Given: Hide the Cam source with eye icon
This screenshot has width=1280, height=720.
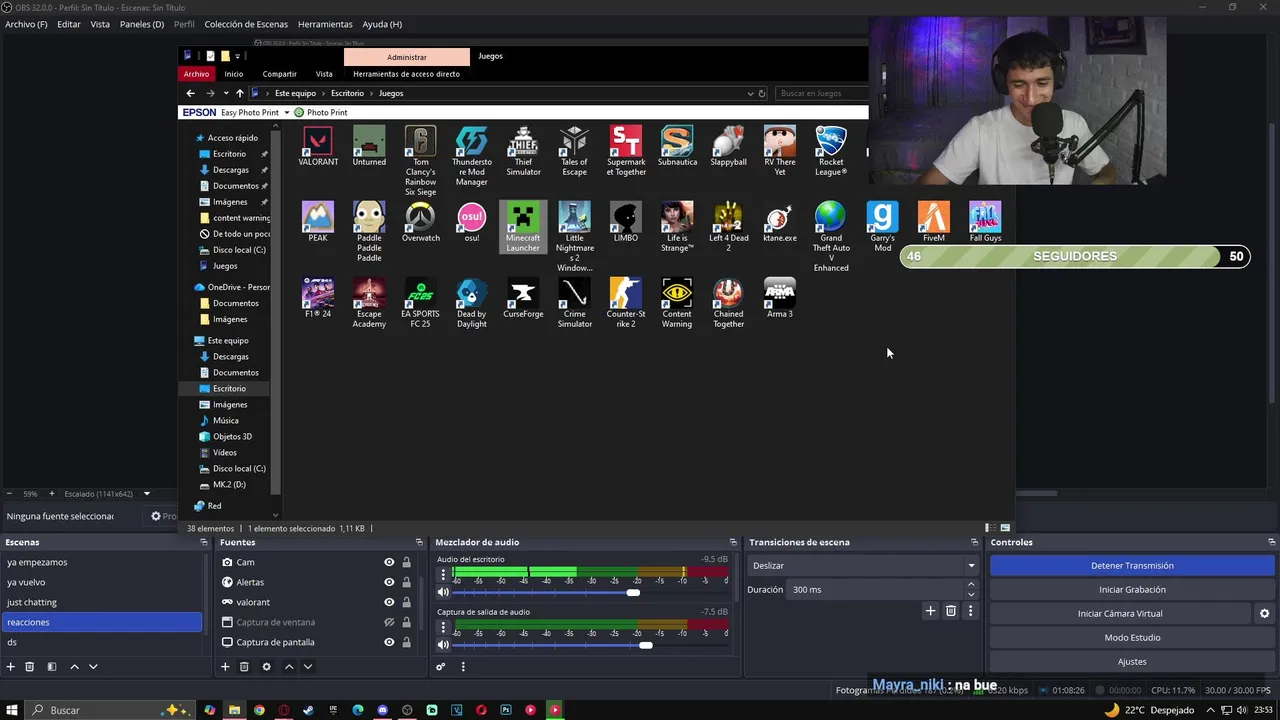Looking at the screenshot, I should click(389, 562).
